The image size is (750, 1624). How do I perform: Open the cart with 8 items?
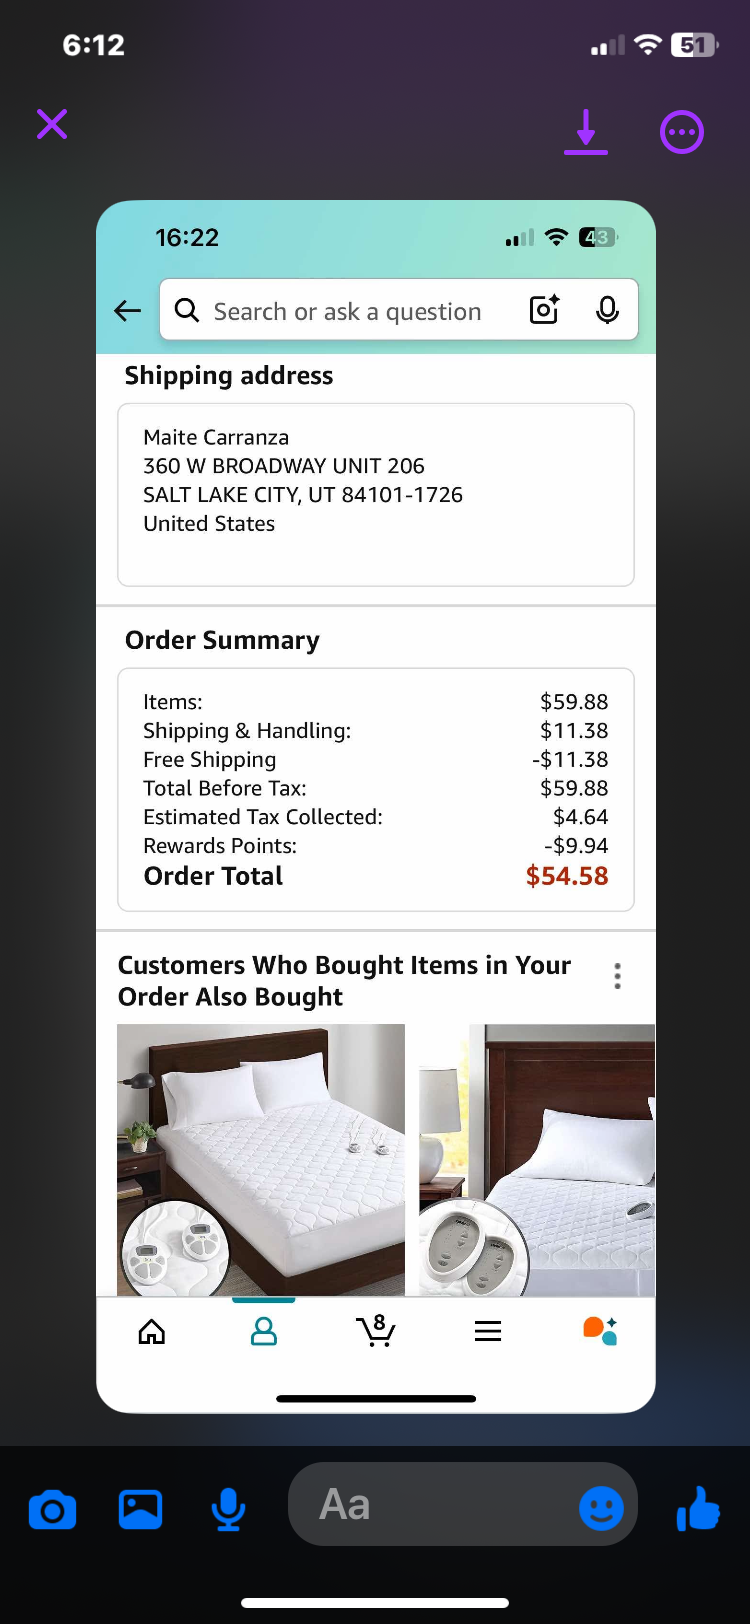(376, 1330)
